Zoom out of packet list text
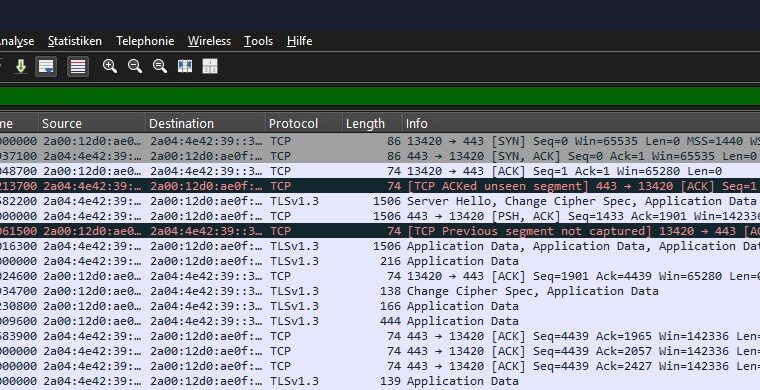The height and width of the screenshot is (390, 760). coord(135,66)
